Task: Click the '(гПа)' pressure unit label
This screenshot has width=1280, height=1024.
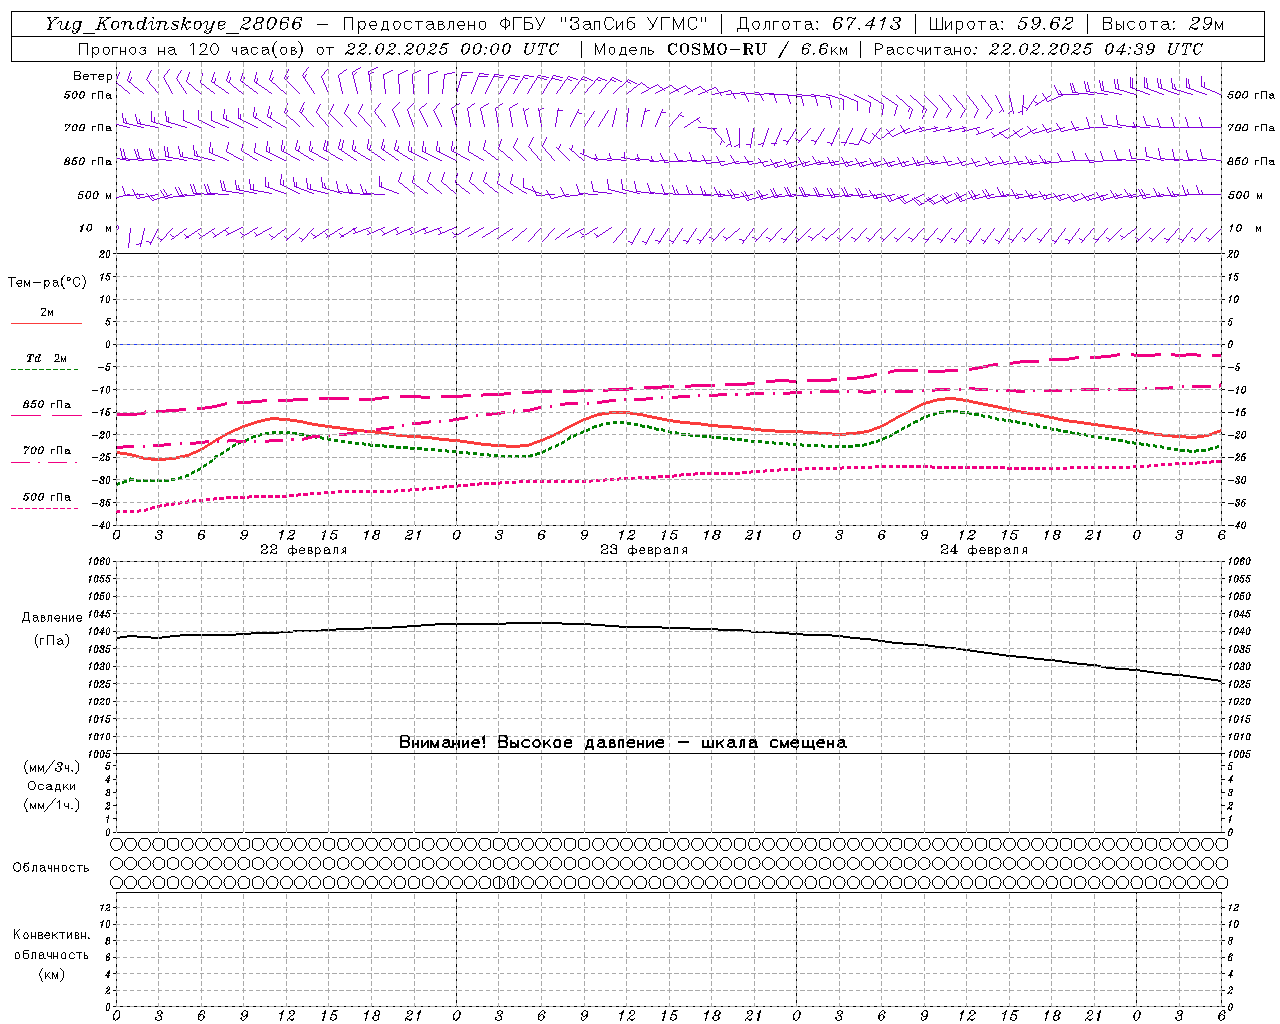Action: (52, 640)
